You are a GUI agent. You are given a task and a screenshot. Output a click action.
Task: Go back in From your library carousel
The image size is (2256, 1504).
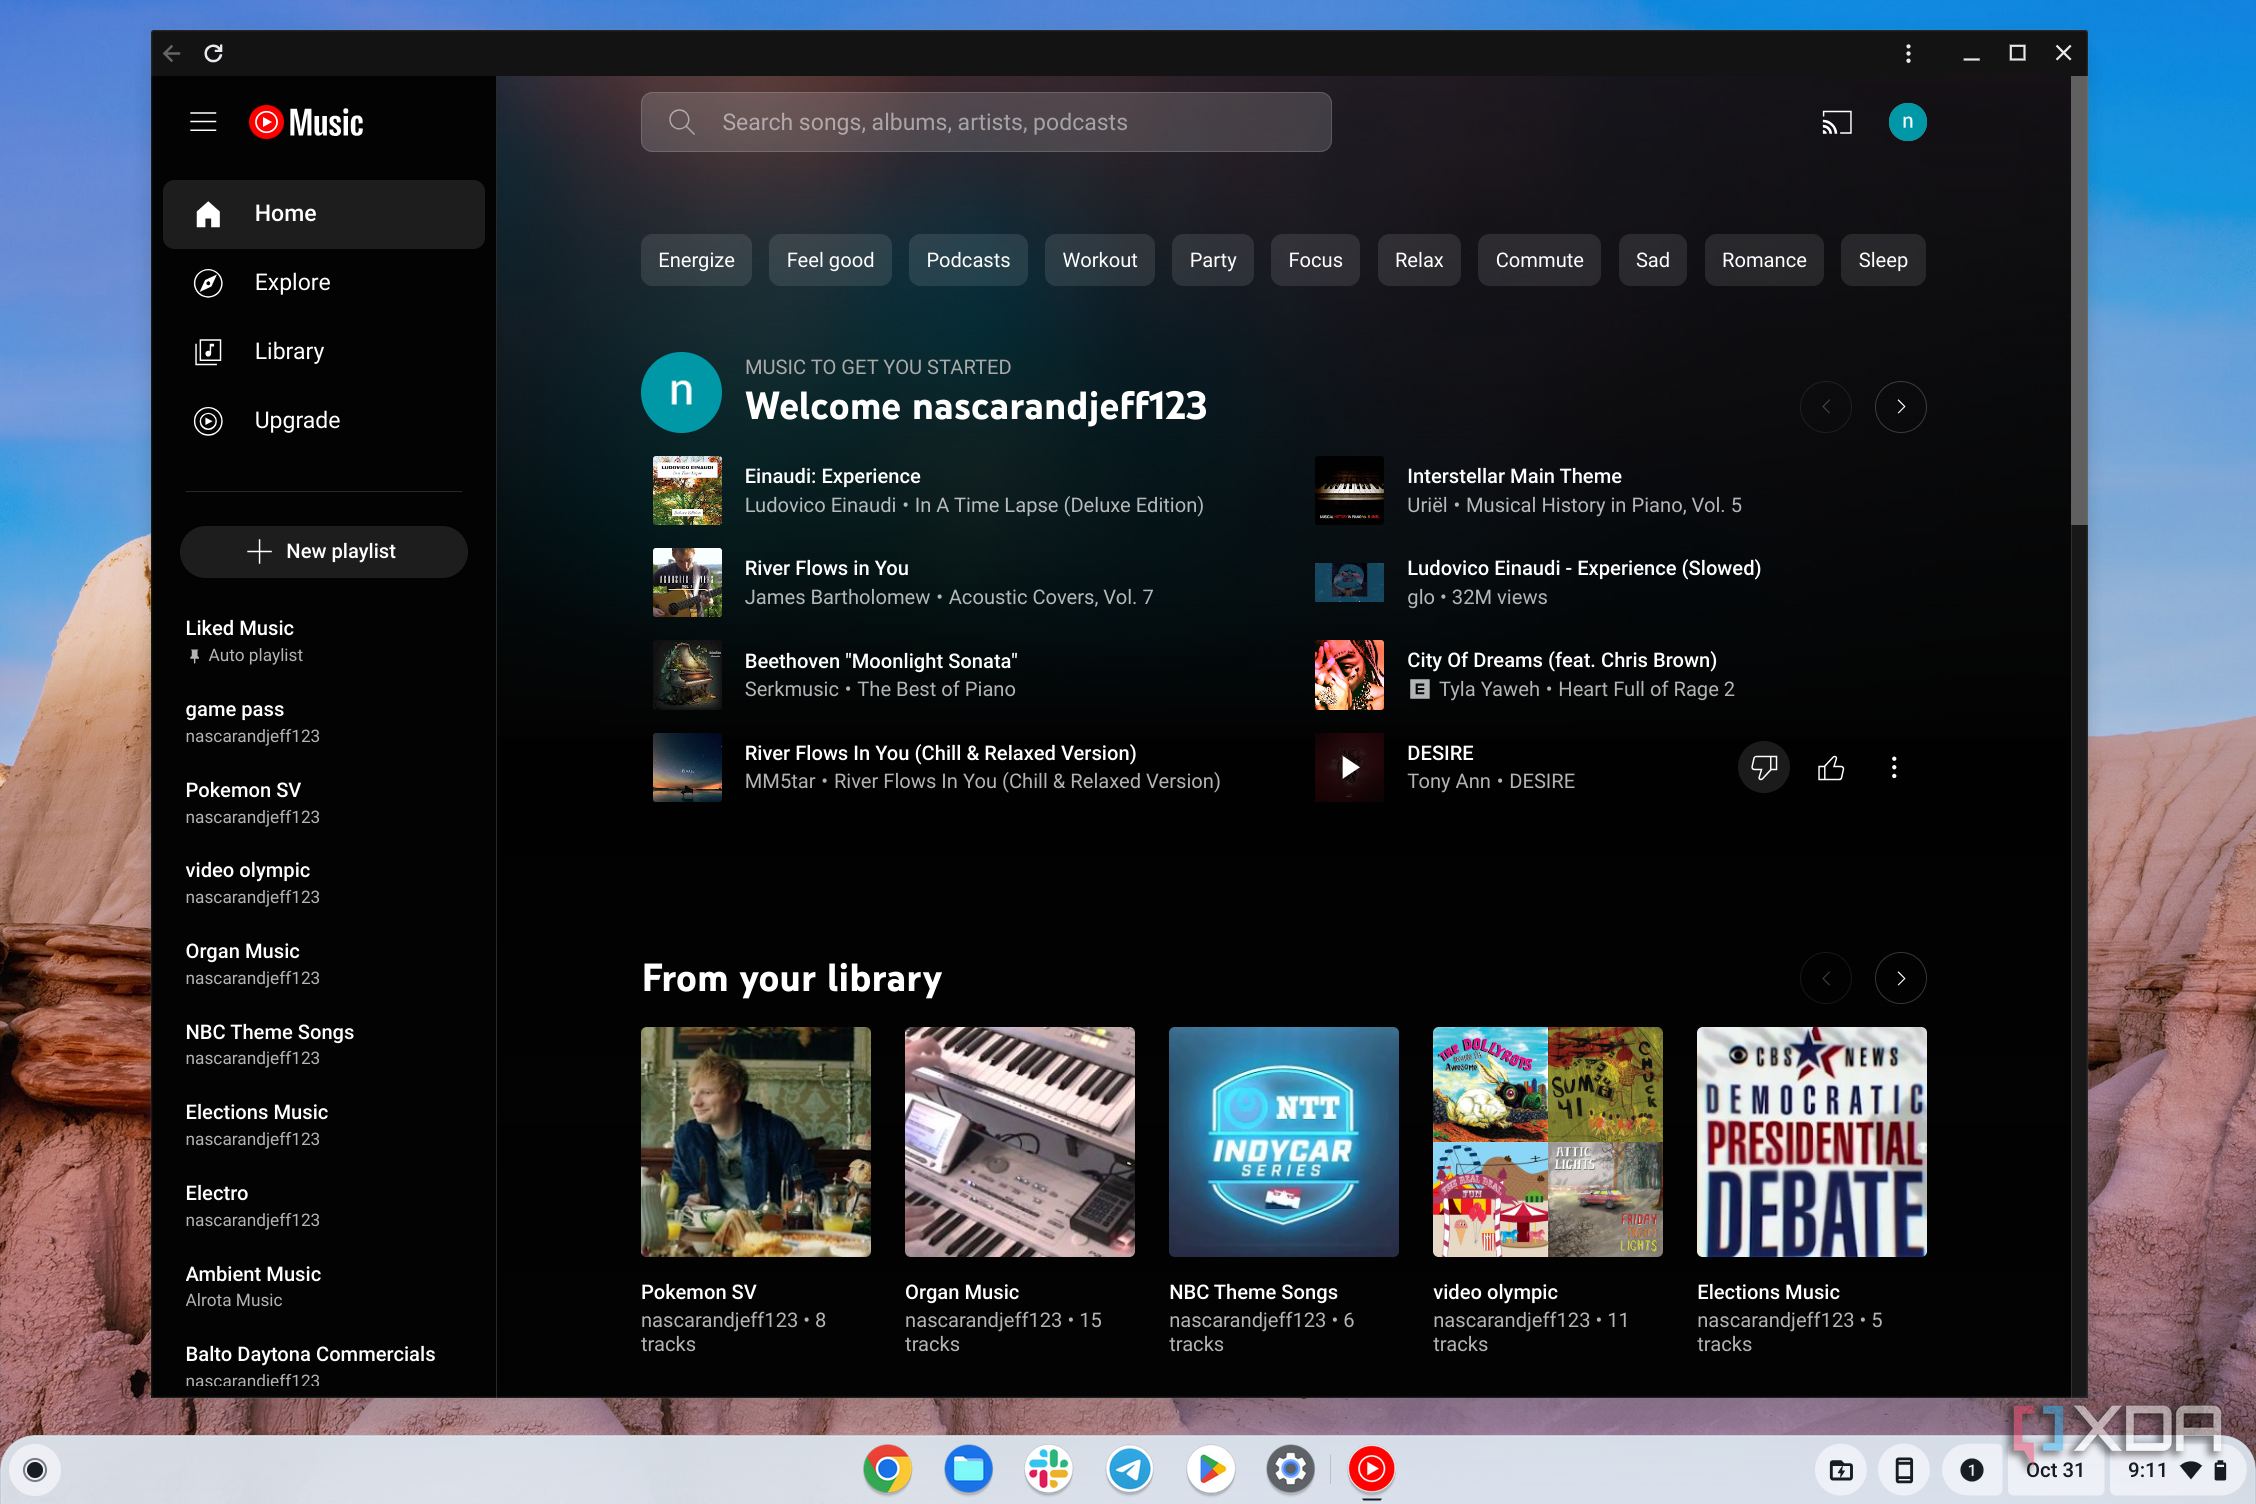coord(1825,978)
